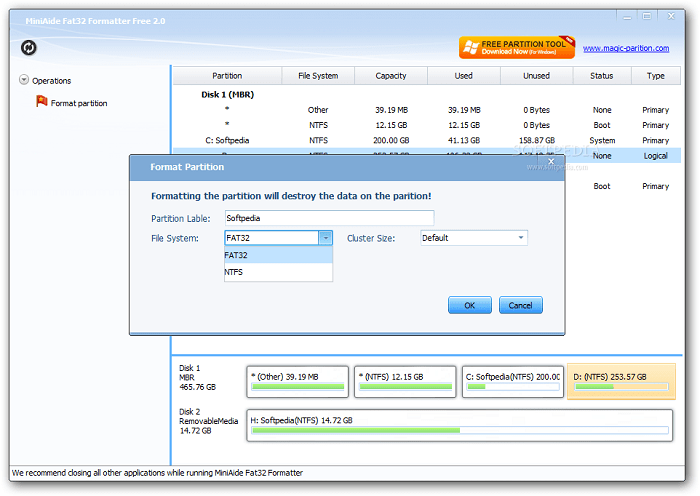Open the File System dropdown arrow
The width and height of the screenshot is (700, 496).
point(325,238)
